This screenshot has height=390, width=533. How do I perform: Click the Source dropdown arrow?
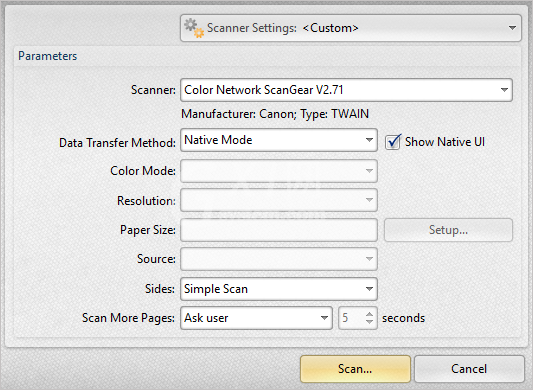coord(369,259)
